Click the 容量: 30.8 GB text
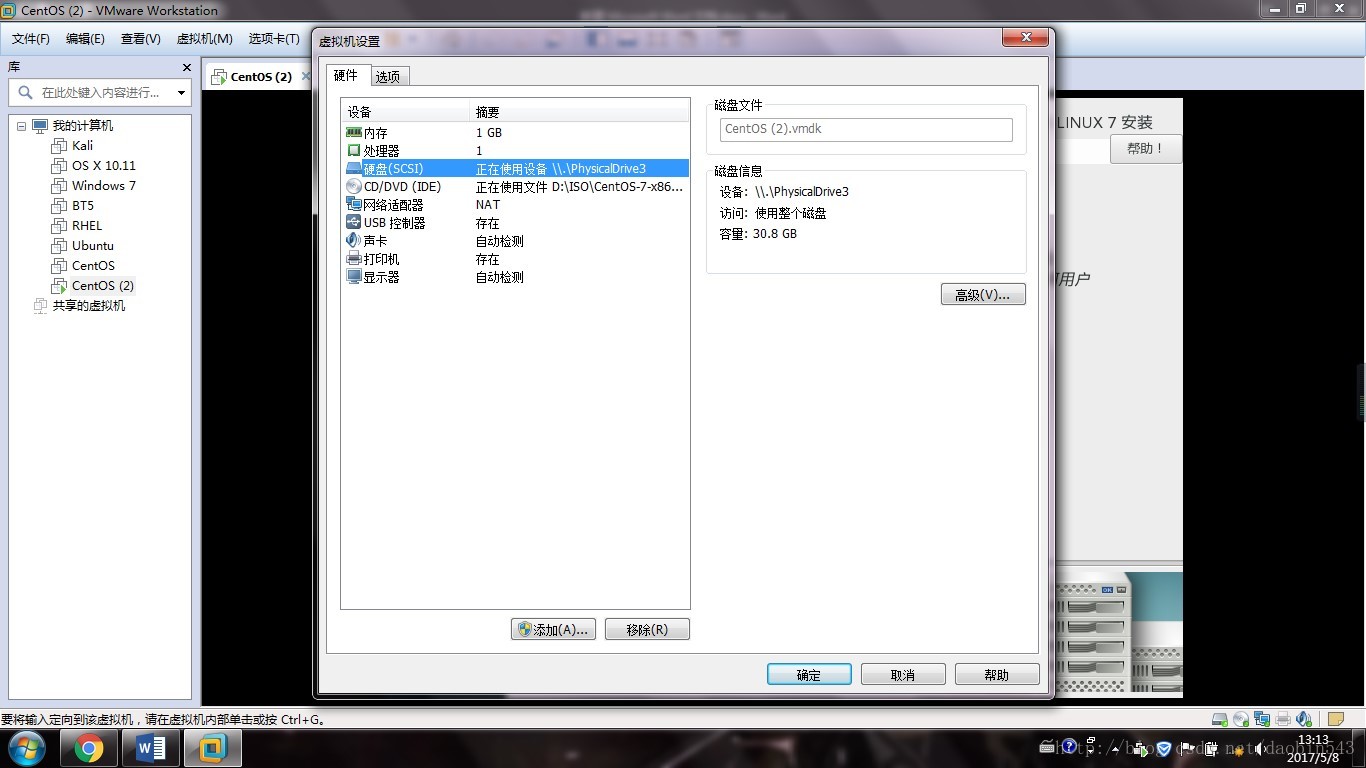This screenshot has height=768, width=1366. click(x=758, y=234)
